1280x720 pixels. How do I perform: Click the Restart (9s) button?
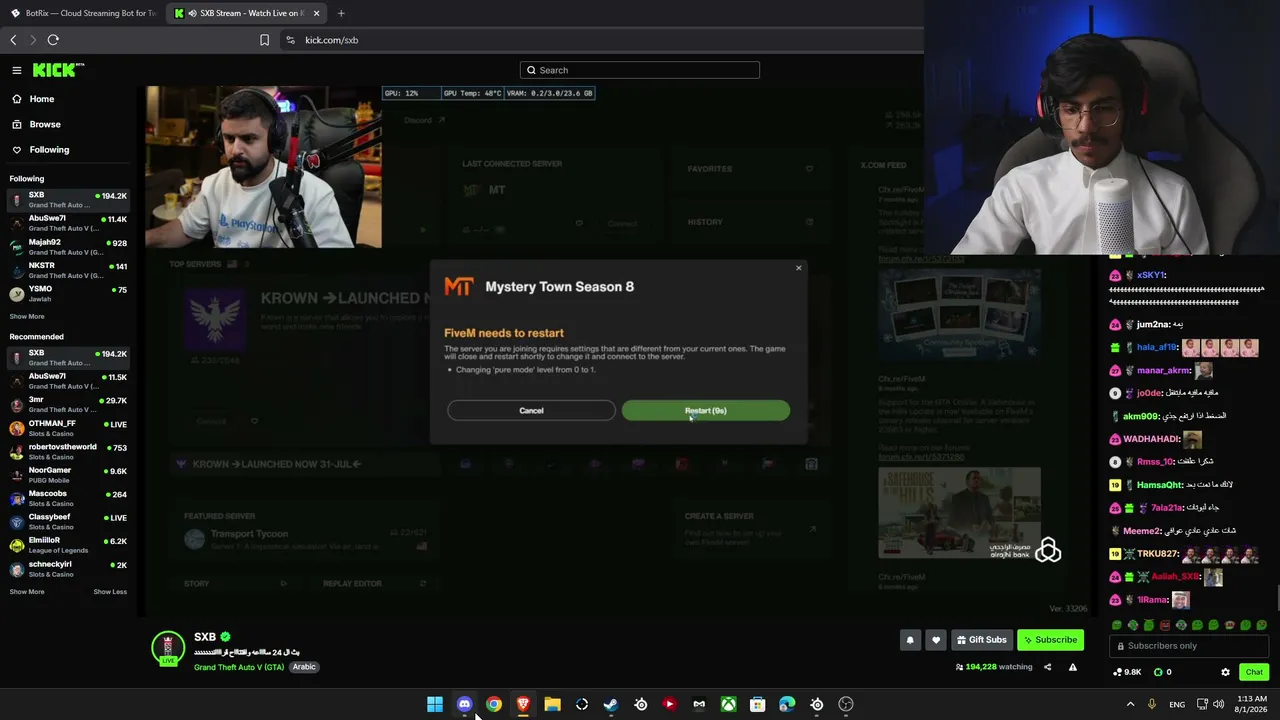click(705, 410)
